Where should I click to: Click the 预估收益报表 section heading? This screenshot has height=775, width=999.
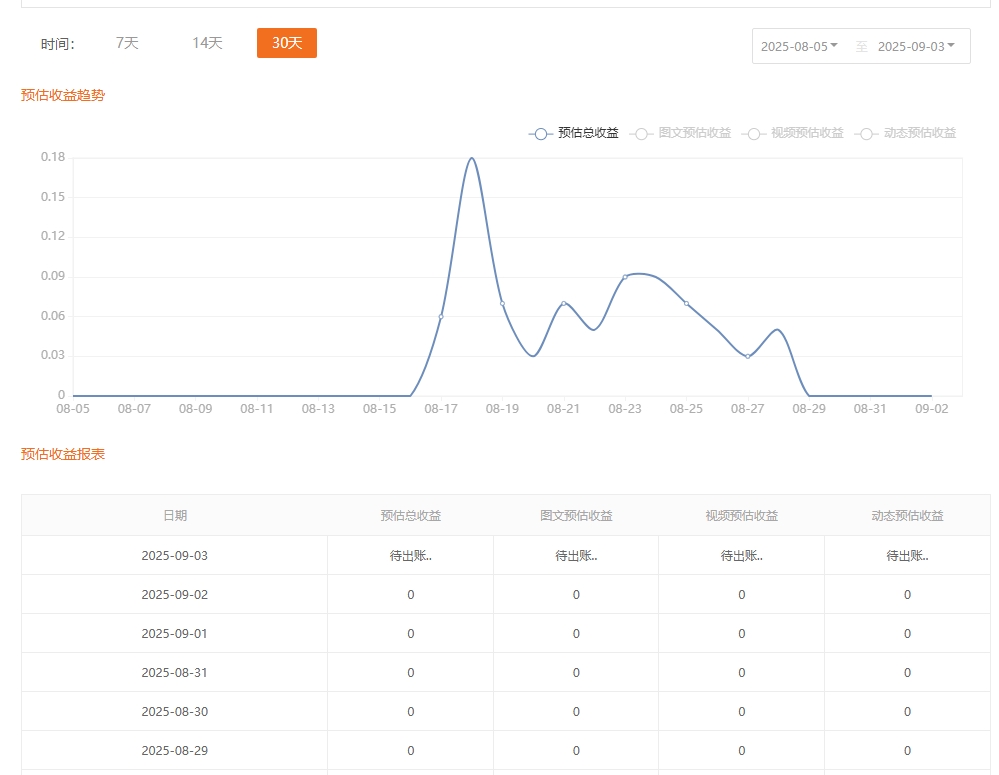[62, 454]
